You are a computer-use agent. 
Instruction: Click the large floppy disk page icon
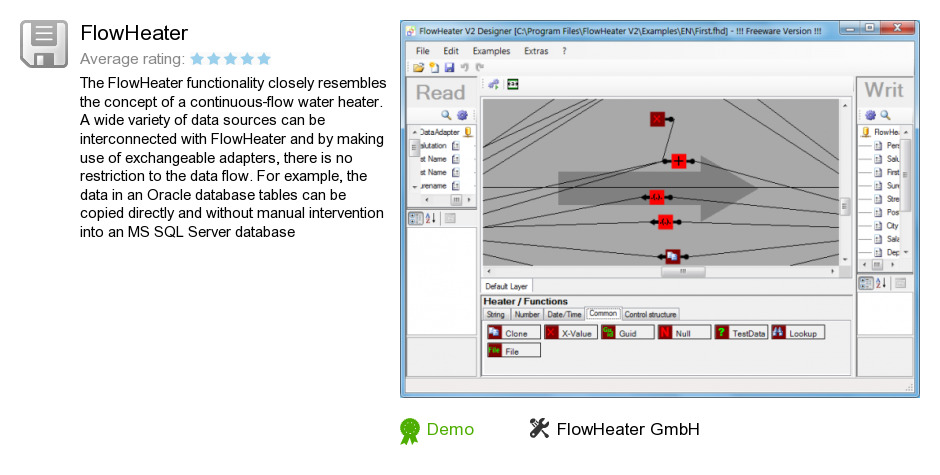click(x=44, y=43)
